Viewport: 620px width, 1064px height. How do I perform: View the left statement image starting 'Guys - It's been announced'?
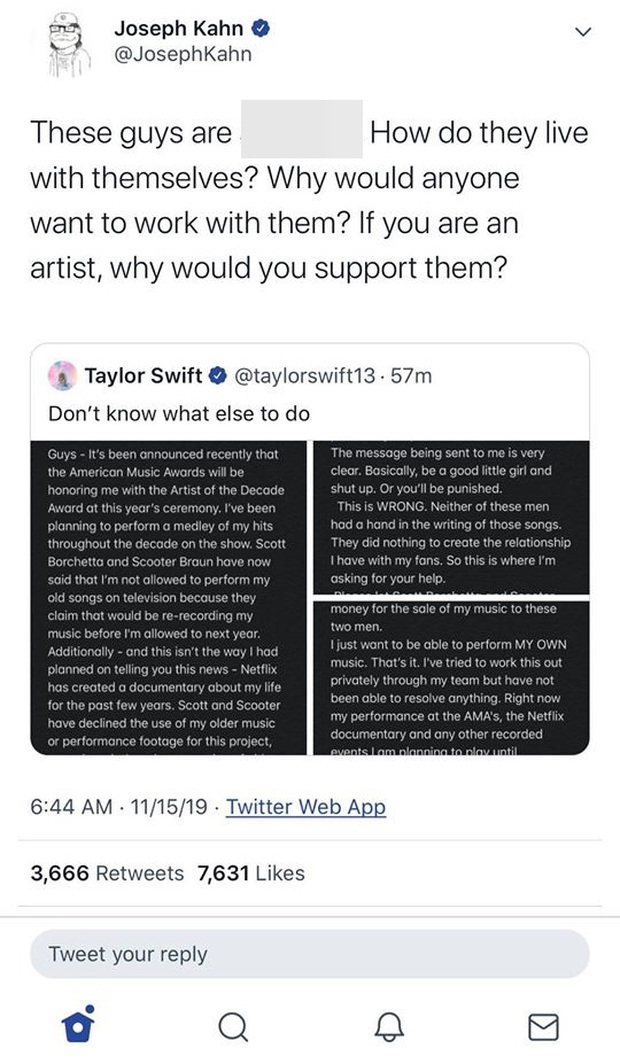pos(169,598)
